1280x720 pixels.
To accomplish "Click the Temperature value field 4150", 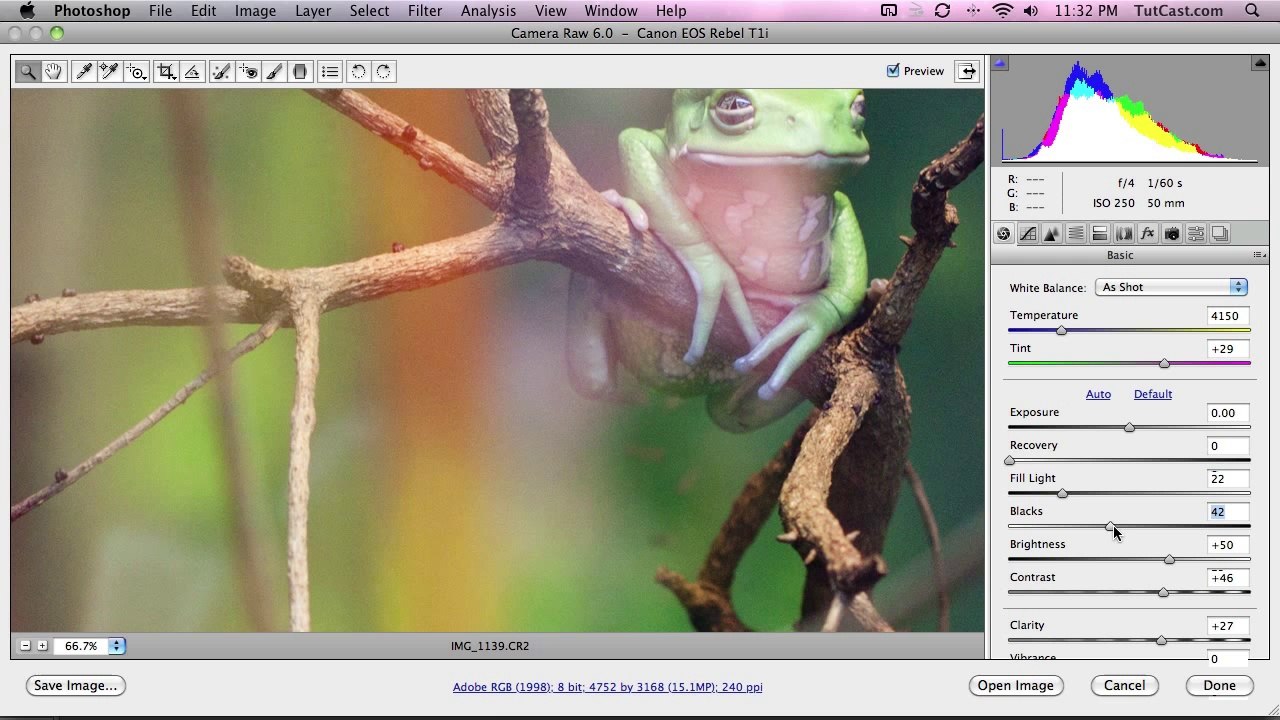I will click(x=1228, y=316).
